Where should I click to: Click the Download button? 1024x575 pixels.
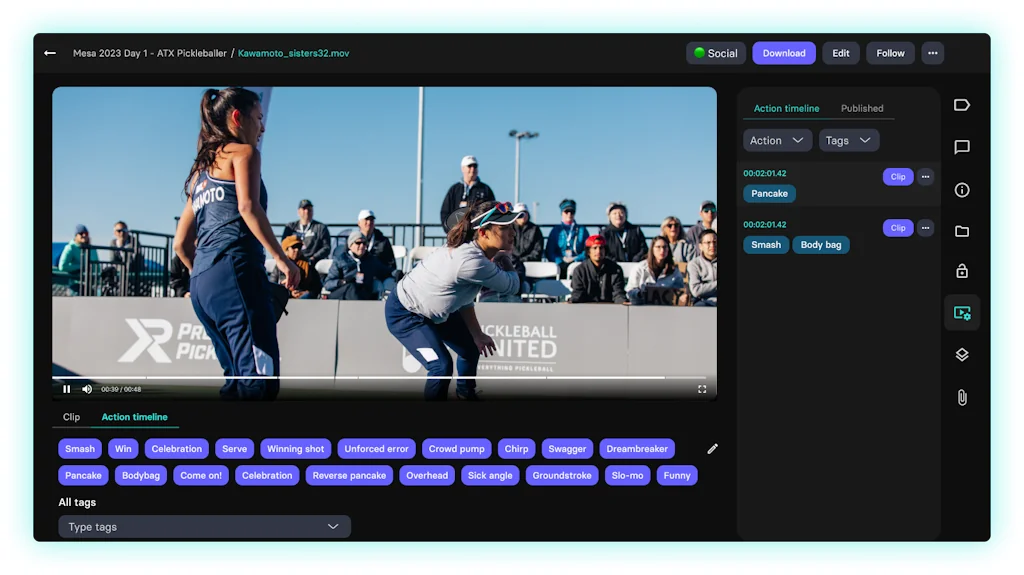point(784,53)
